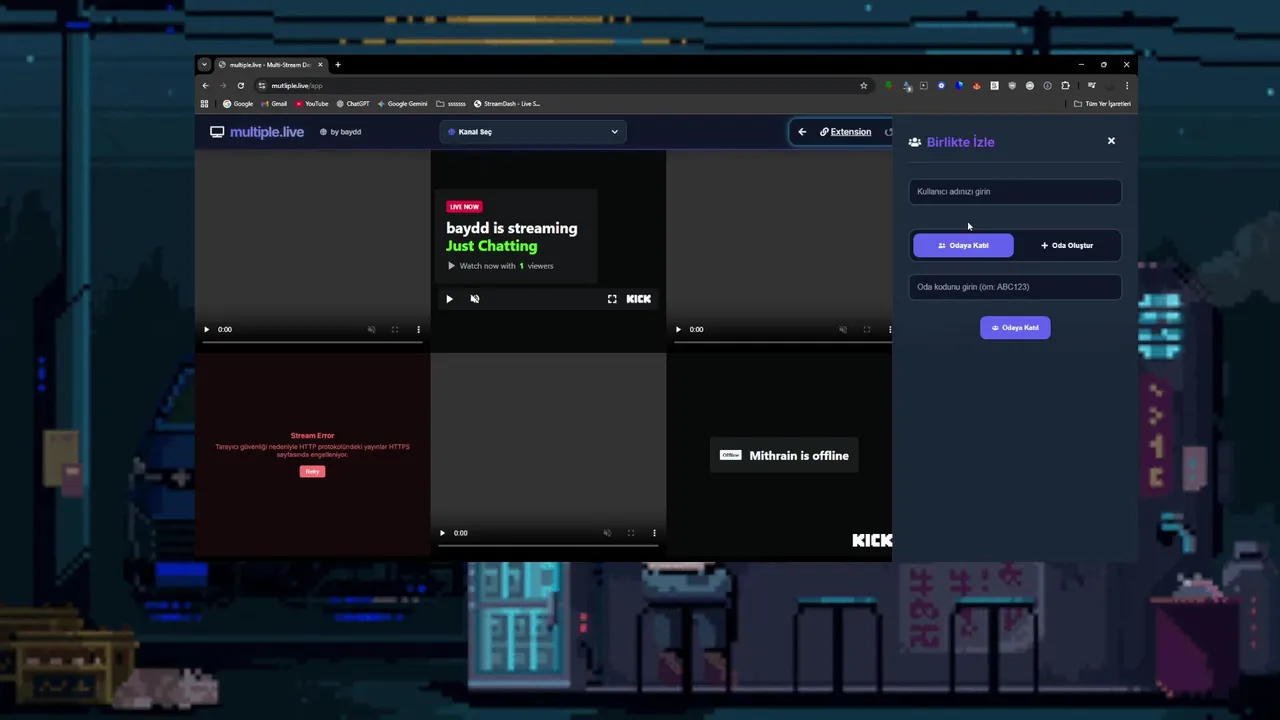
Task: Open a new browser tab
Action: coord(338,65)
